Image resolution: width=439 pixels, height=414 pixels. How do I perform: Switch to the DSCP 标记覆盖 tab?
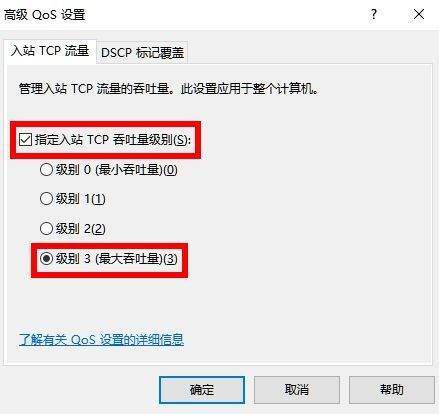click(x=142, y=53)
